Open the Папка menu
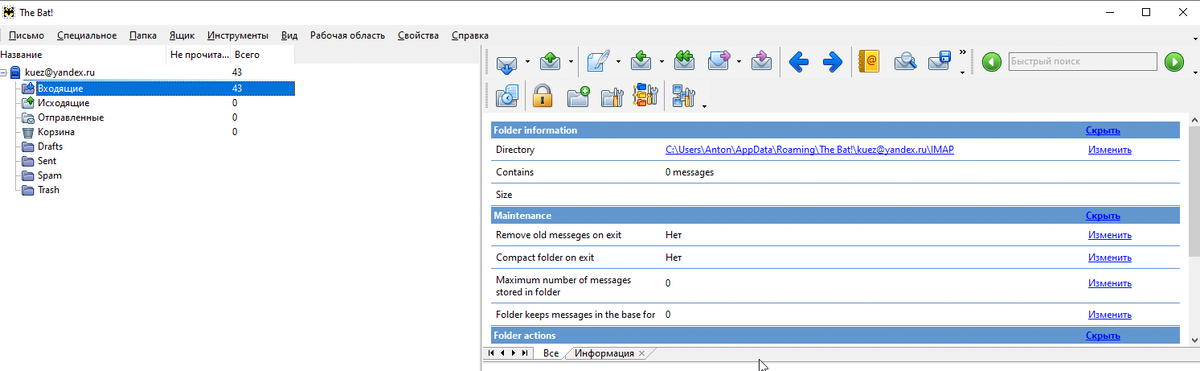Image resolution: width=1200 pixels, height=371 pixels. pos(143,35)
